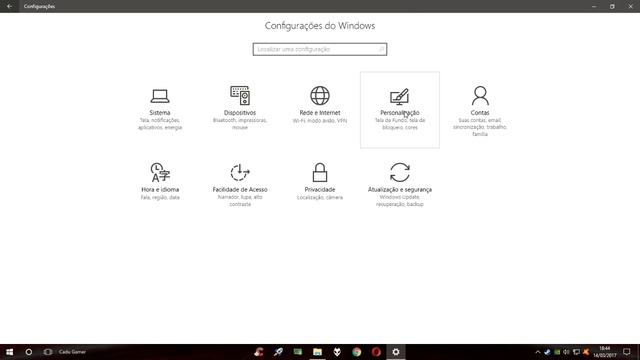The image size is (640, 360).
Task: Open the Rede e Internet category
Action: click(320, 109)
